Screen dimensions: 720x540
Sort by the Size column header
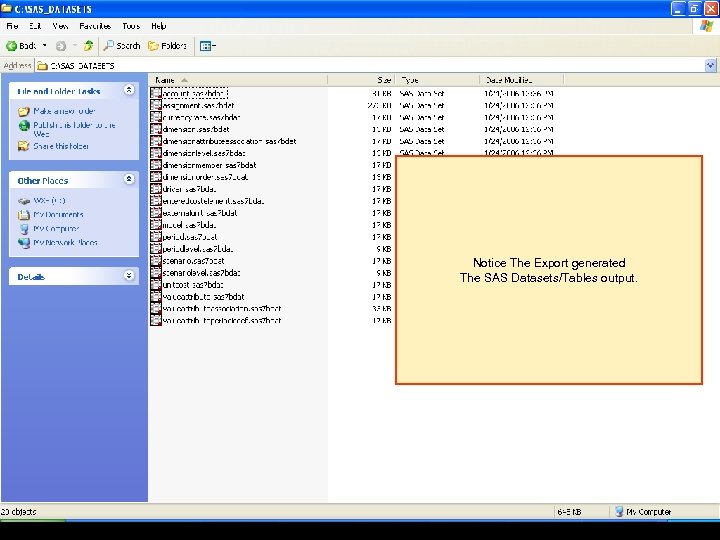361,80
